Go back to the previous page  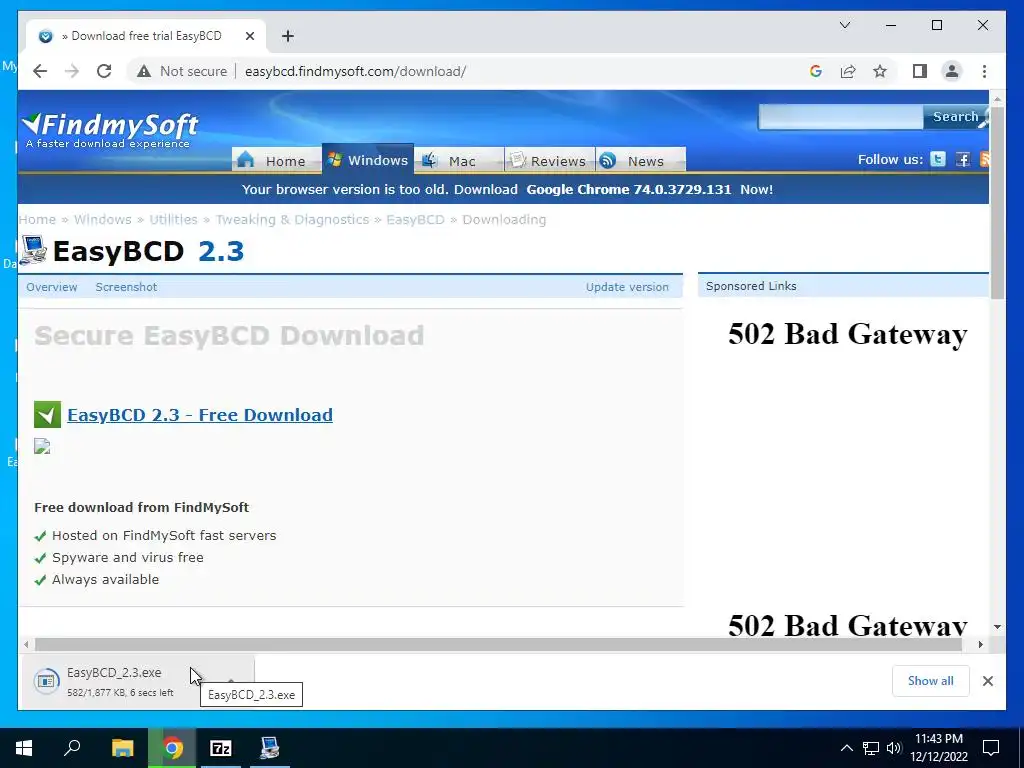tap(40, 71)
